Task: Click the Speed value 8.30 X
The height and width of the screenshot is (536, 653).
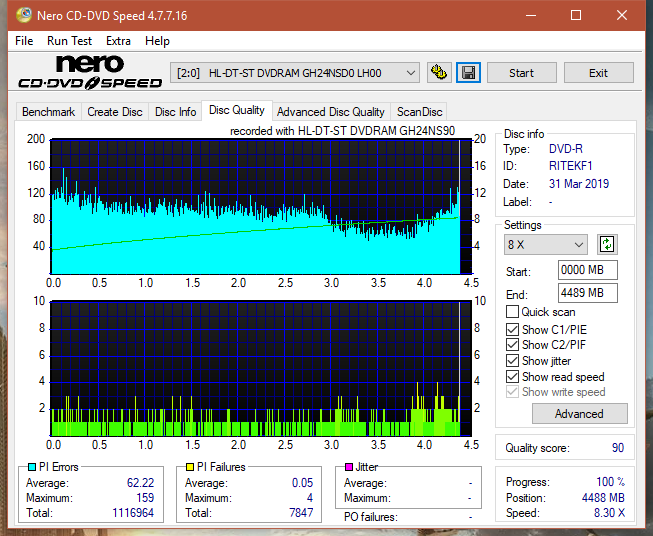Action: point(609,513)
